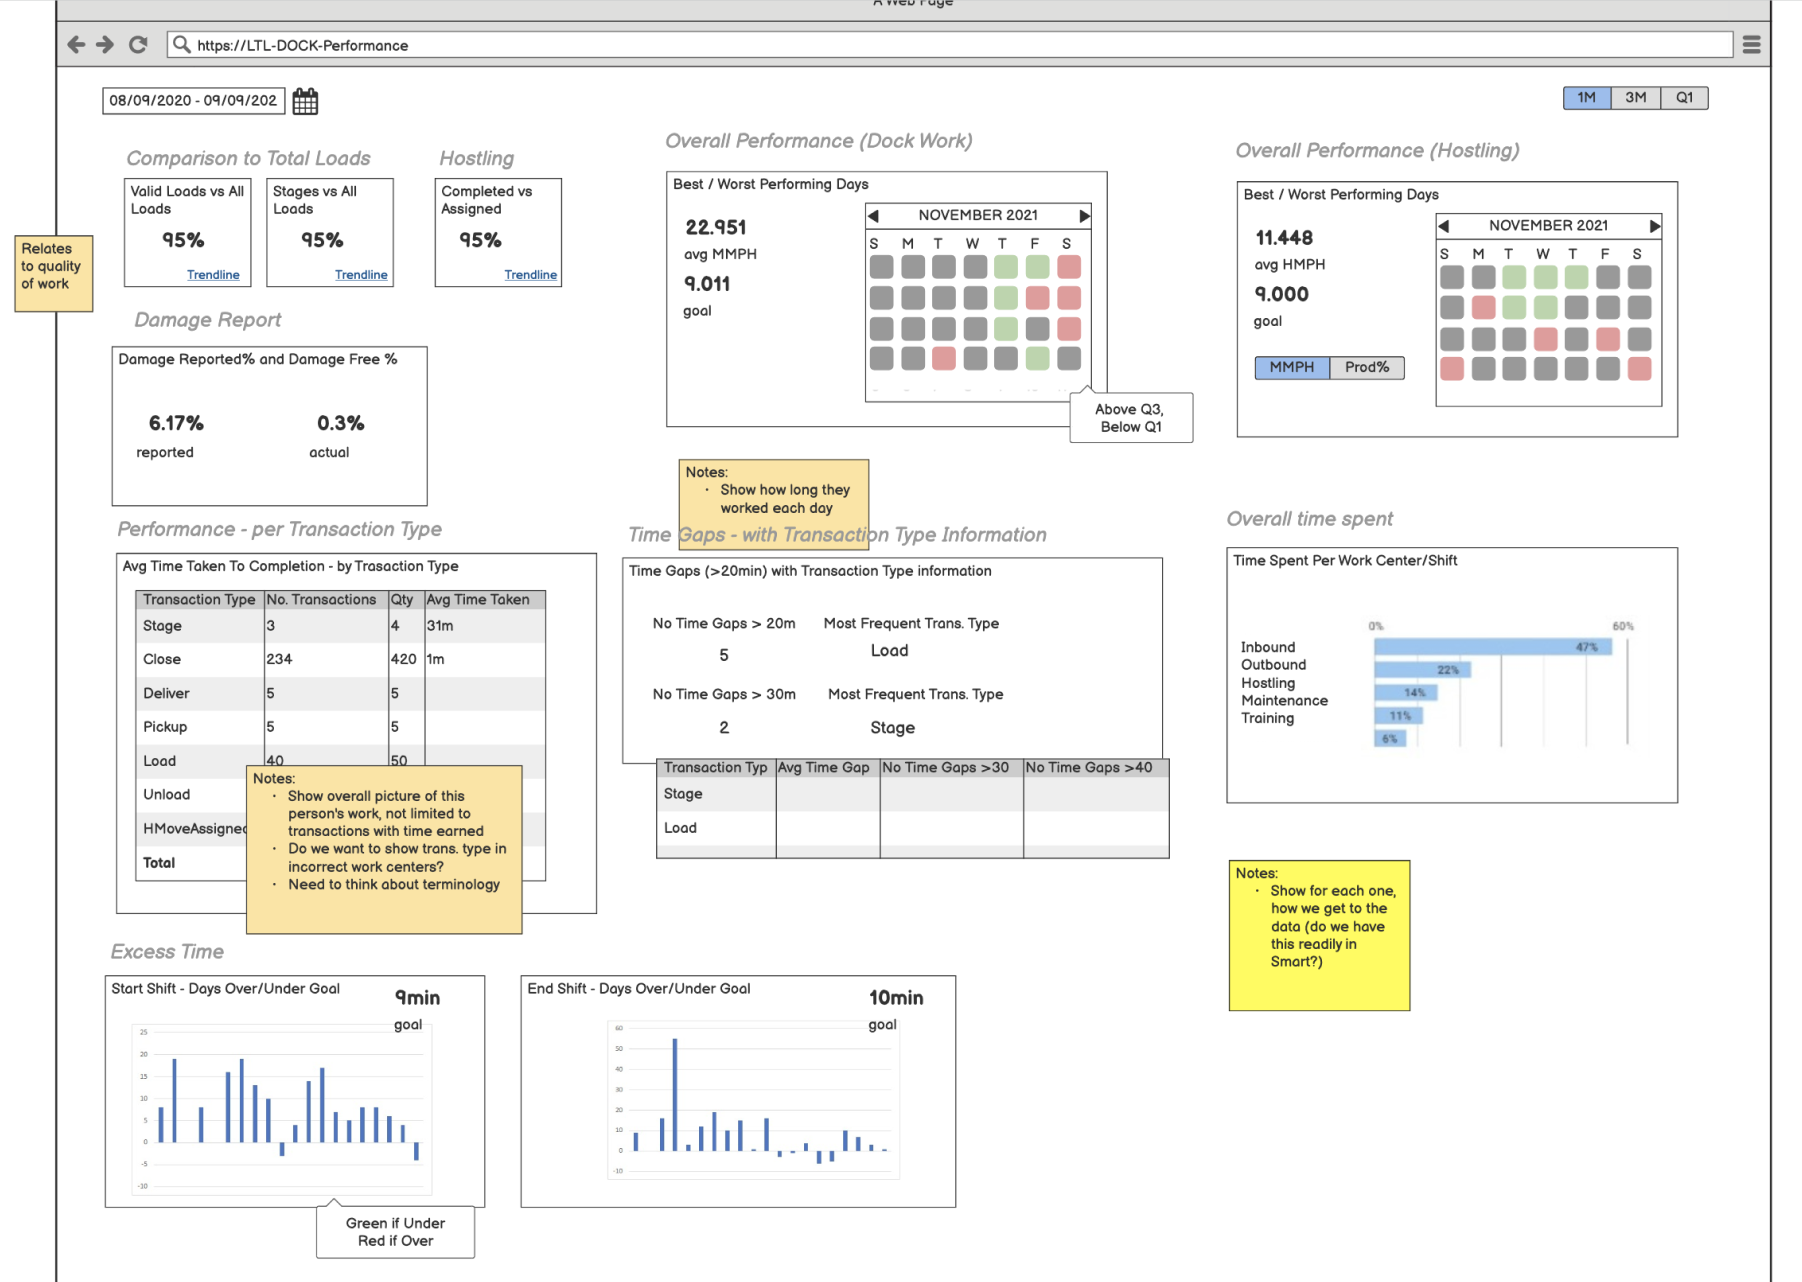
Task: Click the browser forward arrow
Action: coord(105,45)
